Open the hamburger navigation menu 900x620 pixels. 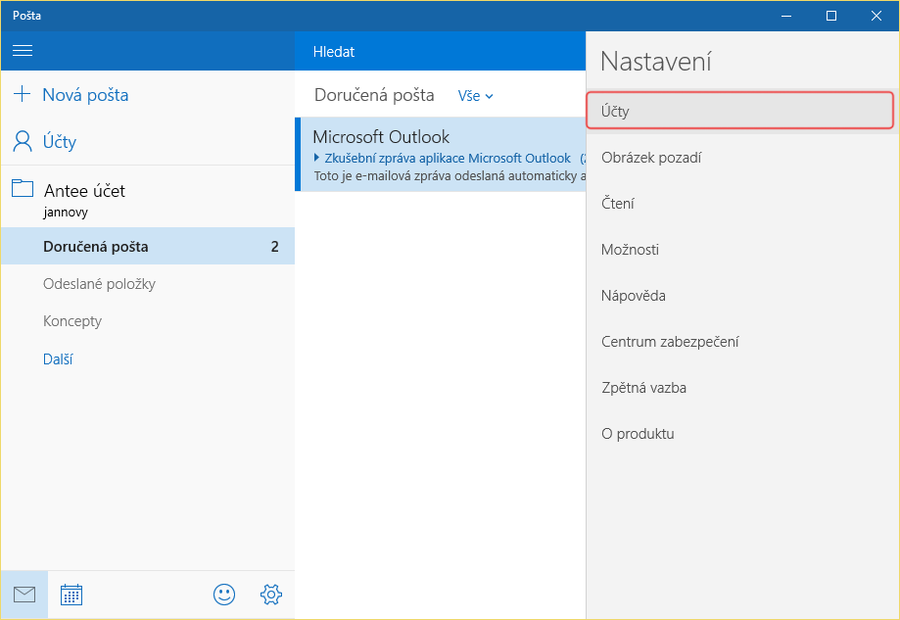(x=22, y=51)
